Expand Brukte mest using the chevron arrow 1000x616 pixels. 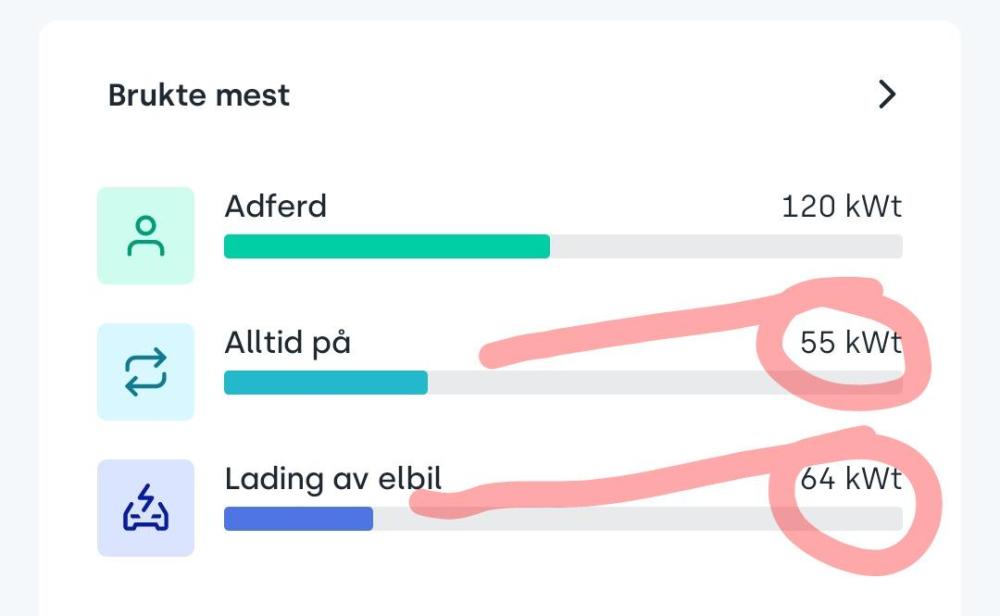point(886,94)
